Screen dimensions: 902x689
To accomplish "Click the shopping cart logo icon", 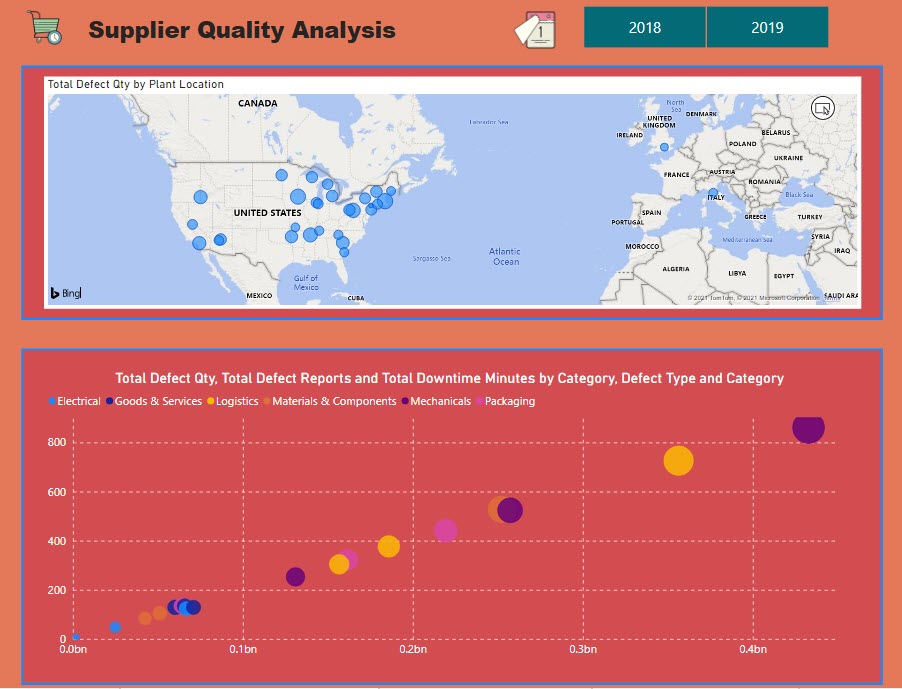I will 44,27.
